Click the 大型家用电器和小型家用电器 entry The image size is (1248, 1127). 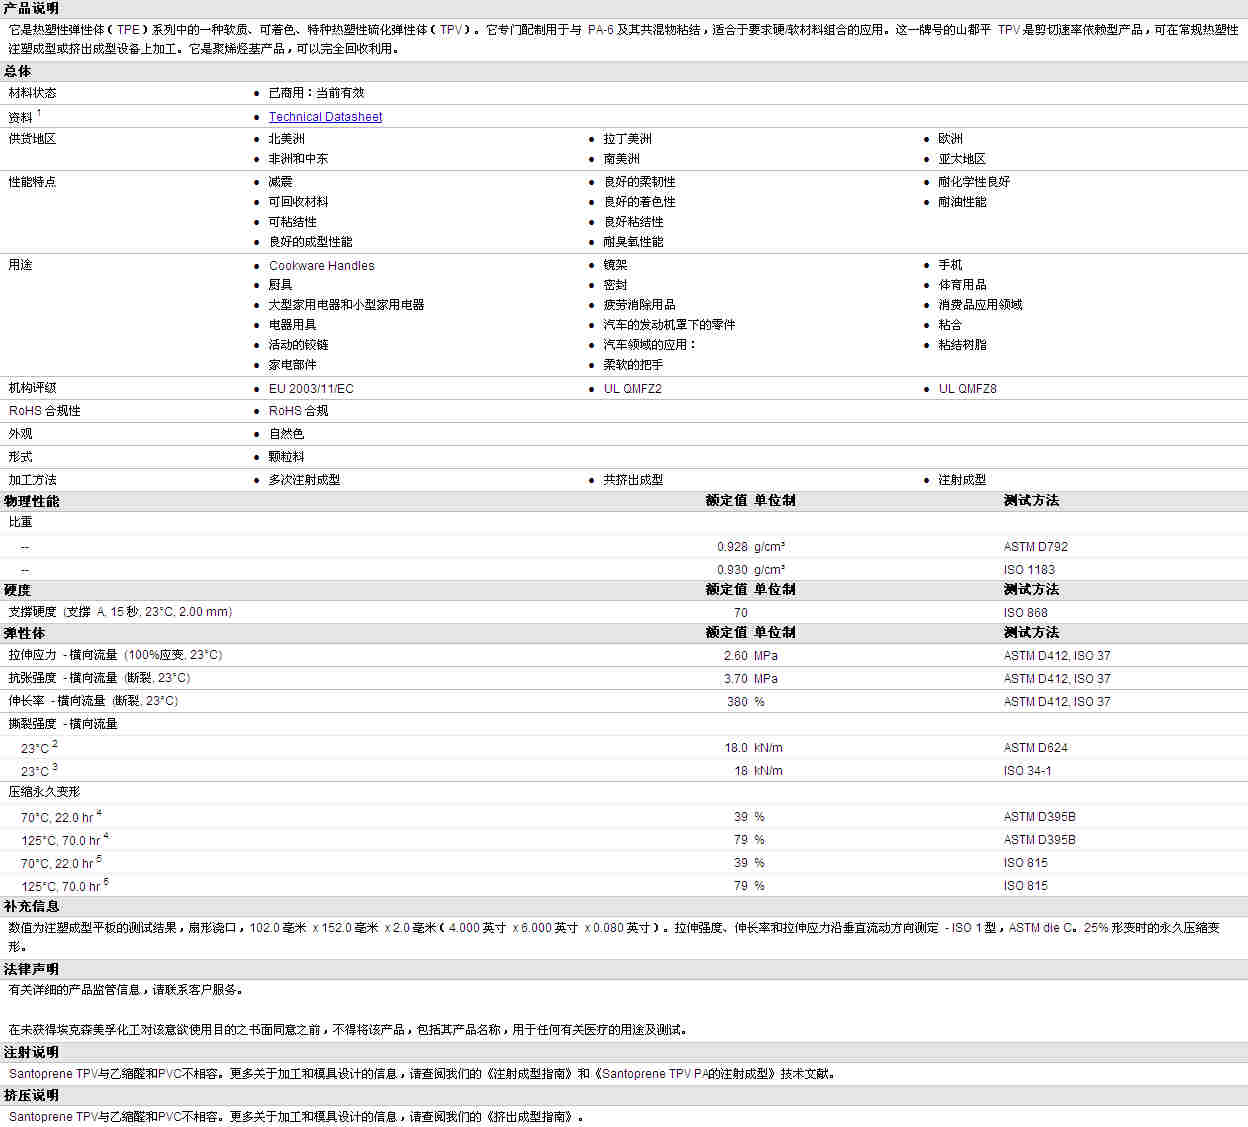click(x=347, y=305)
